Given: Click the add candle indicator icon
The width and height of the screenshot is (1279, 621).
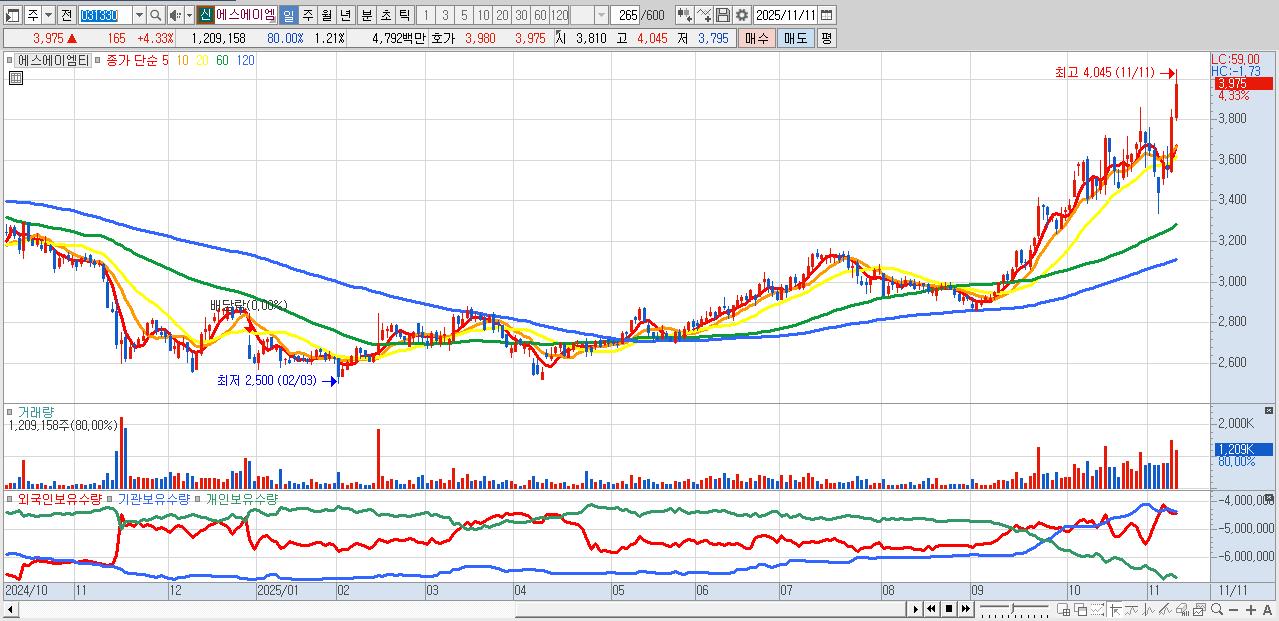Looking at the screenshot, I should pyautogui.click(x=684, y=16).
